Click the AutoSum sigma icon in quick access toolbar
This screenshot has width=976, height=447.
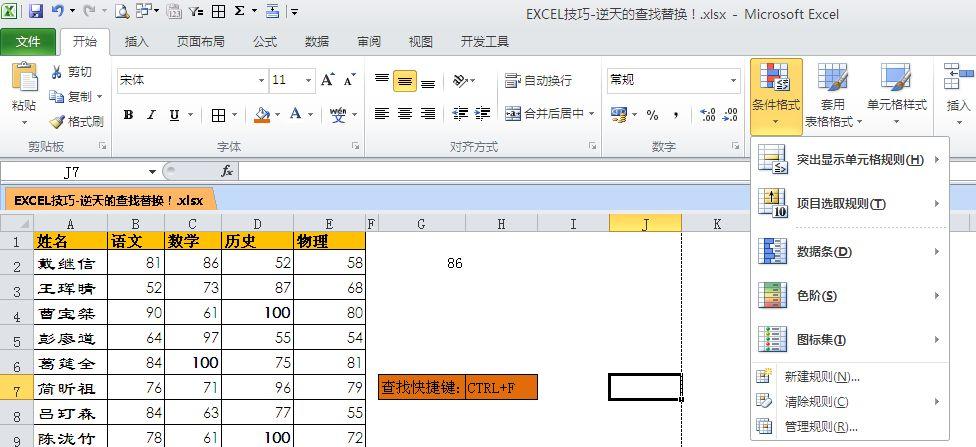pyautogui.click(x=240, y=11)
